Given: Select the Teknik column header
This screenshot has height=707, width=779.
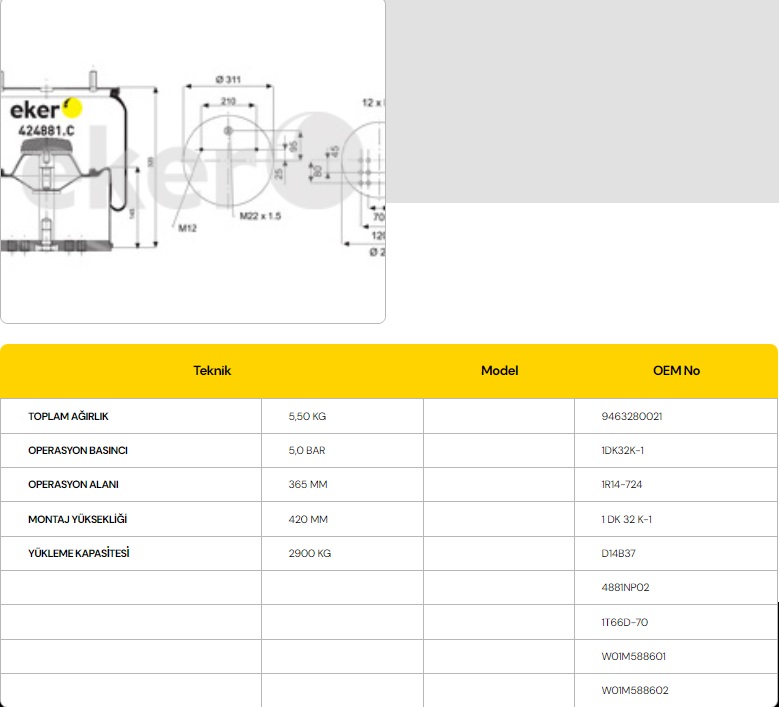Looking at the screenshot, I should click(212, 371).
